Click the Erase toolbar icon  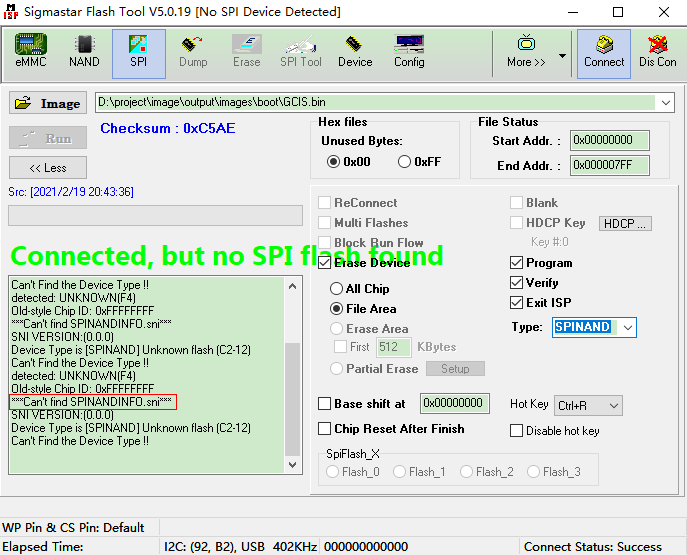(247, 53)
